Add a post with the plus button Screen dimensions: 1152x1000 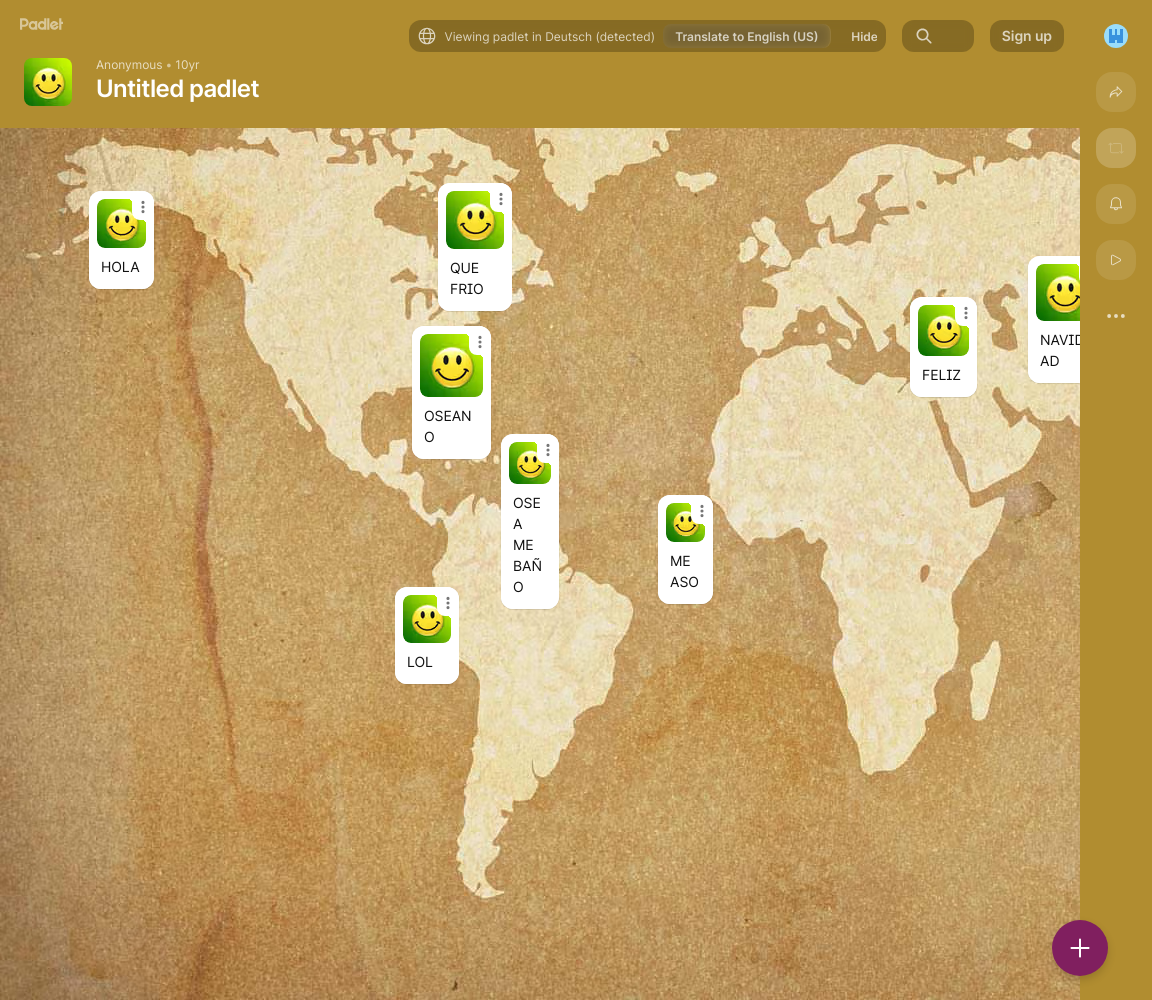click(x=1080, y=948)
